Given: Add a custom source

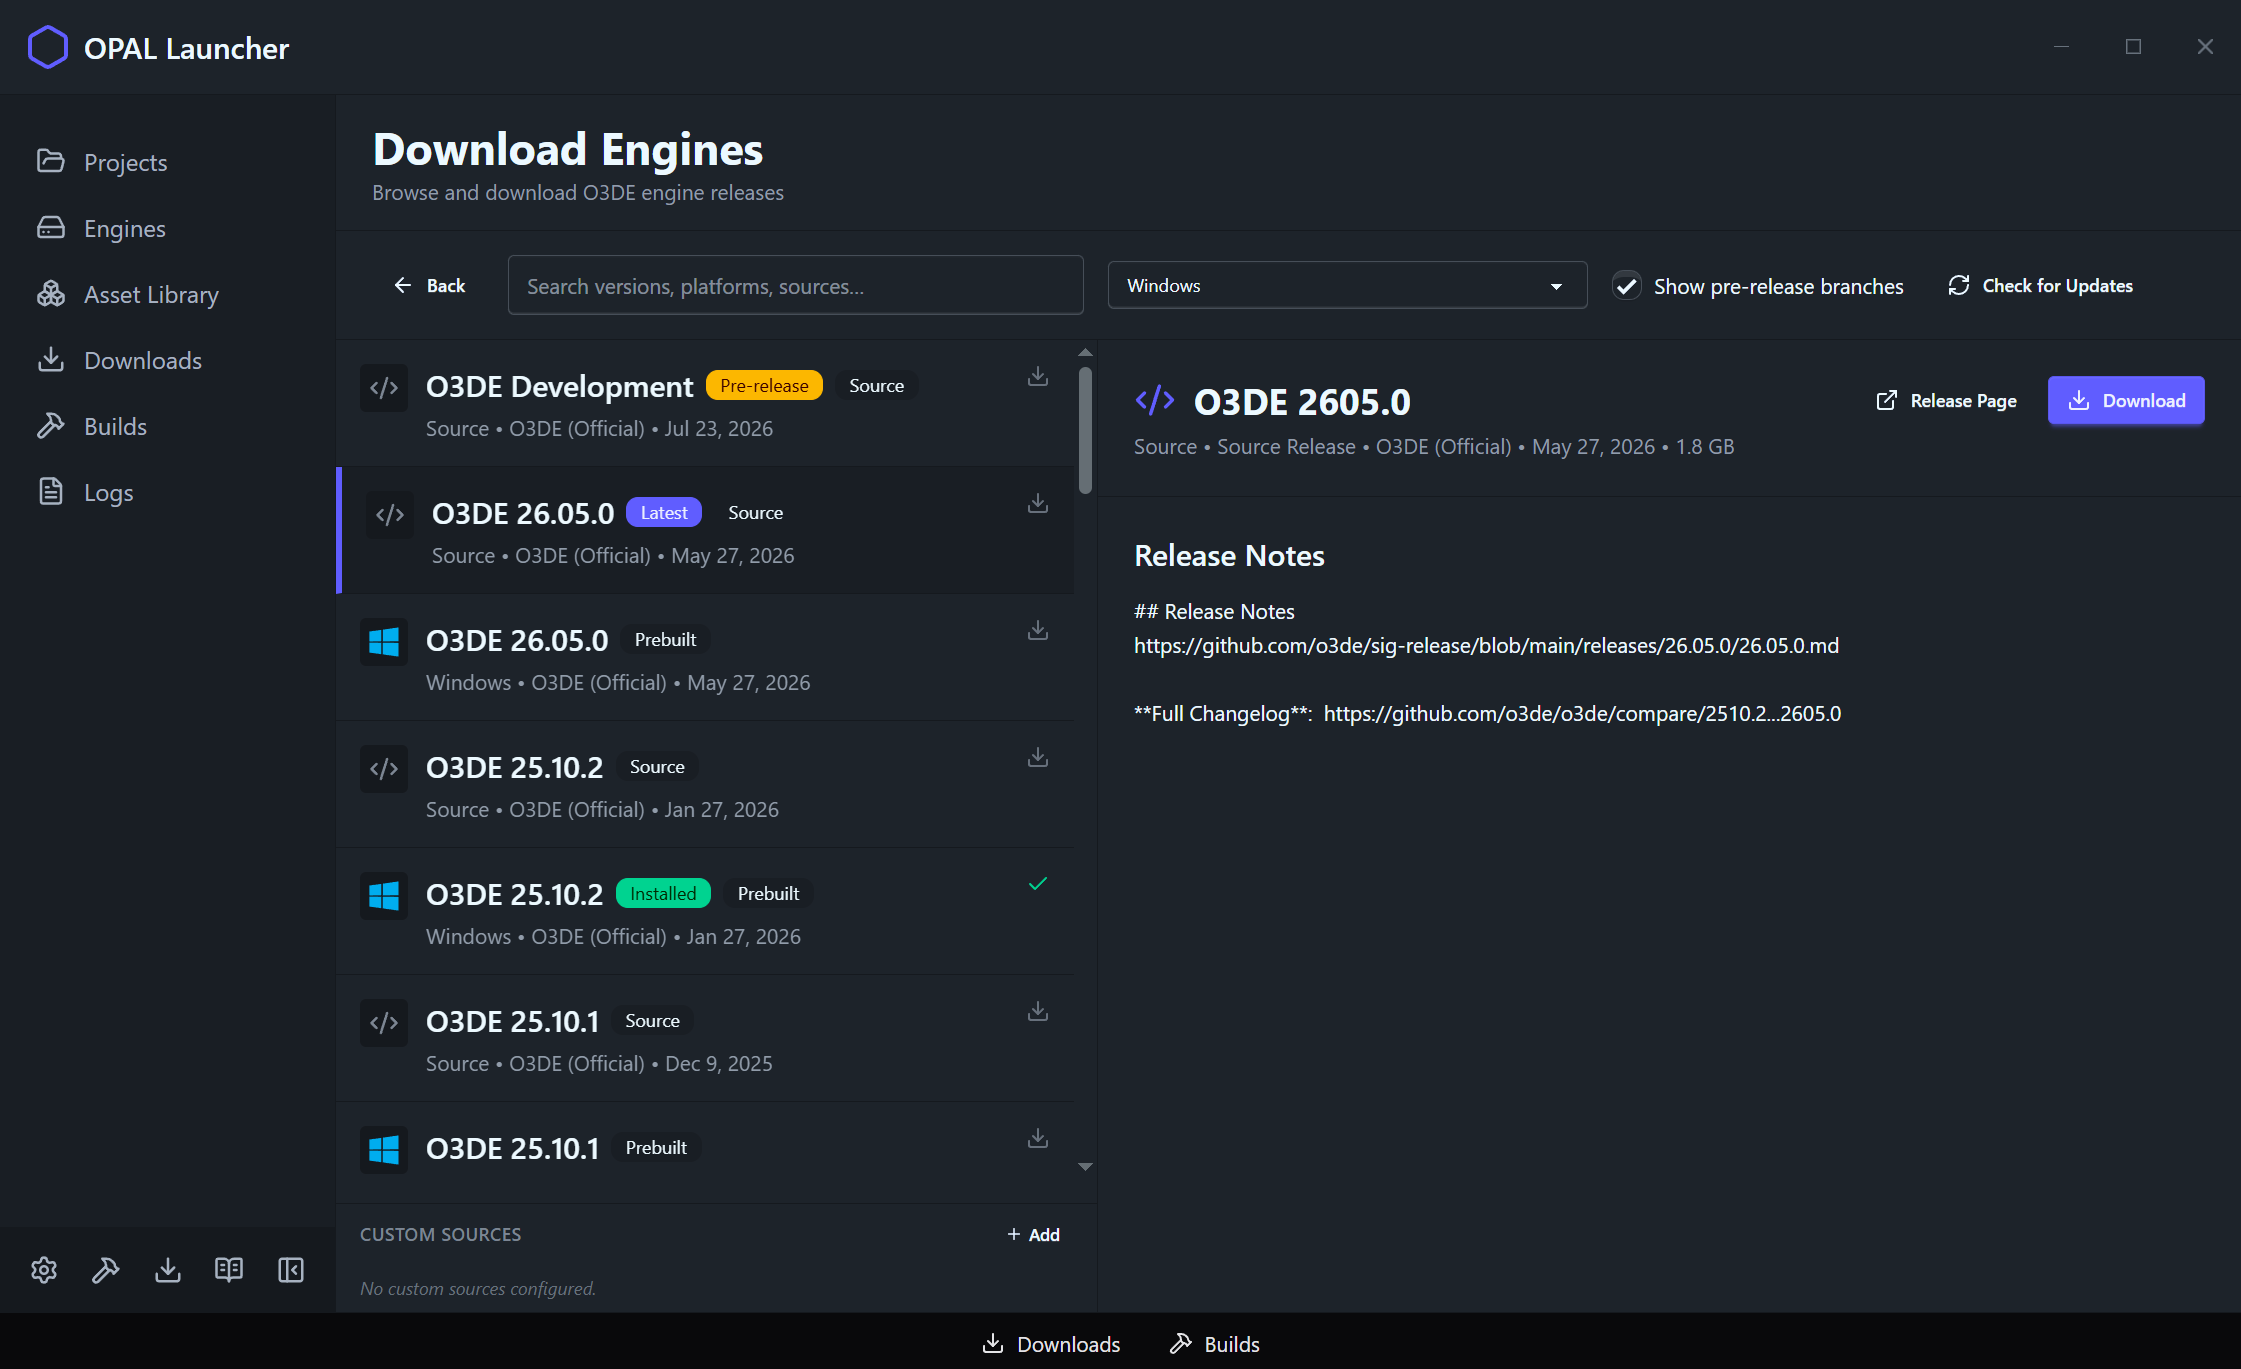Looking at the screenshot, I should tap(1033, 1235).
